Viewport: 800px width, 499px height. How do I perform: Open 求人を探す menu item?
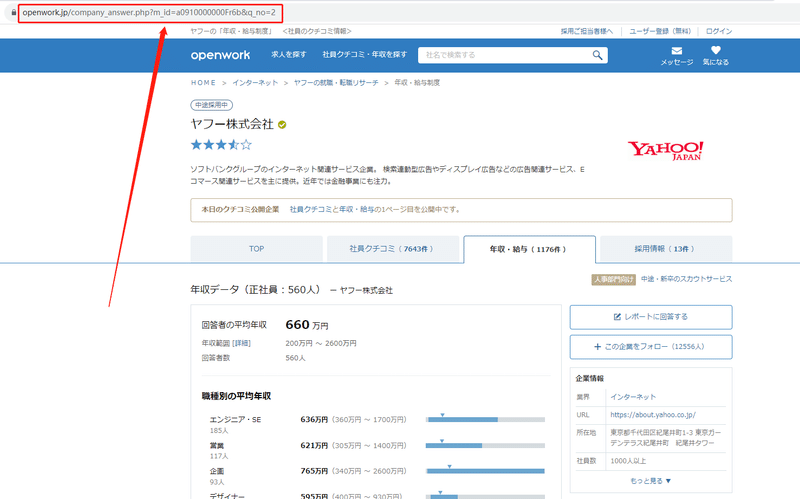289,55
